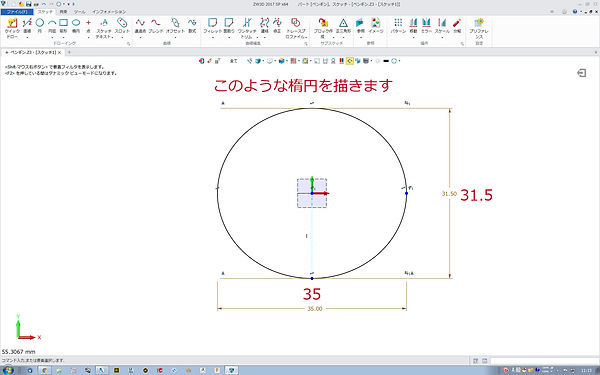Select the black line-color swatch in view toolbar

pos(386,61)
